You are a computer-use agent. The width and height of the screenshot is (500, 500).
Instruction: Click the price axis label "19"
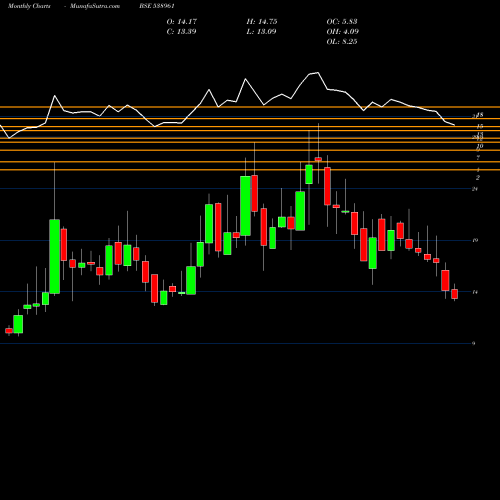pos(475,240)
